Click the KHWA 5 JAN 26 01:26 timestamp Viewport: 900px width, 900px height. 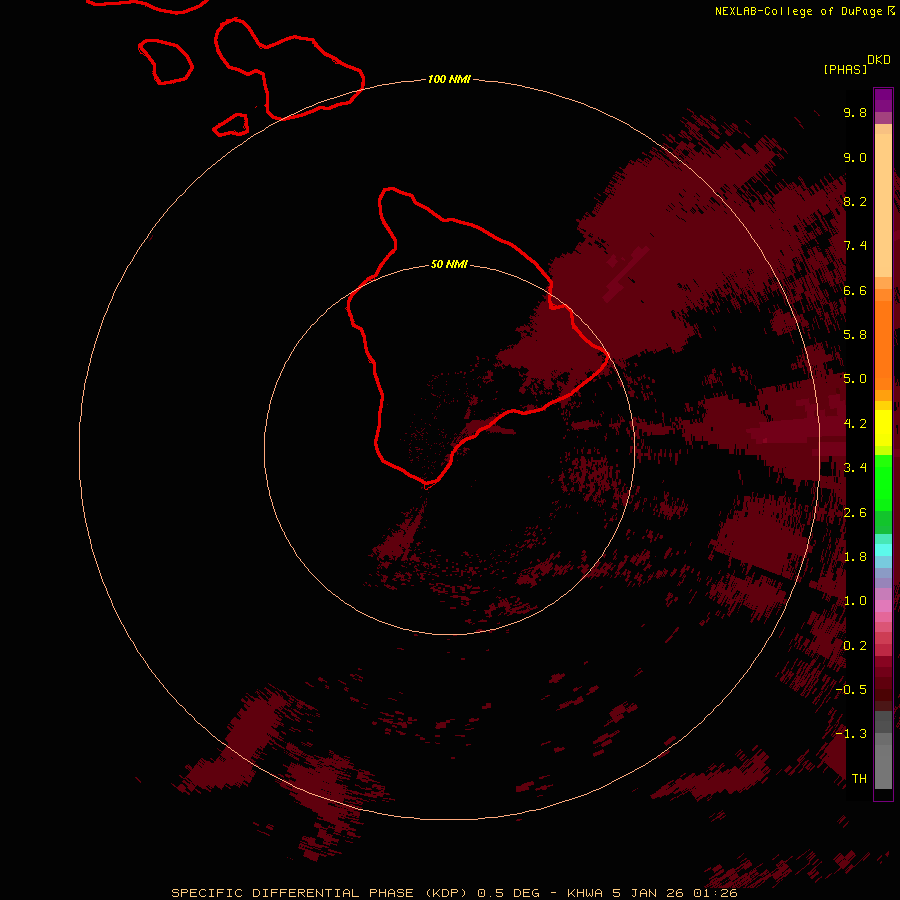[x=652, y=893]
